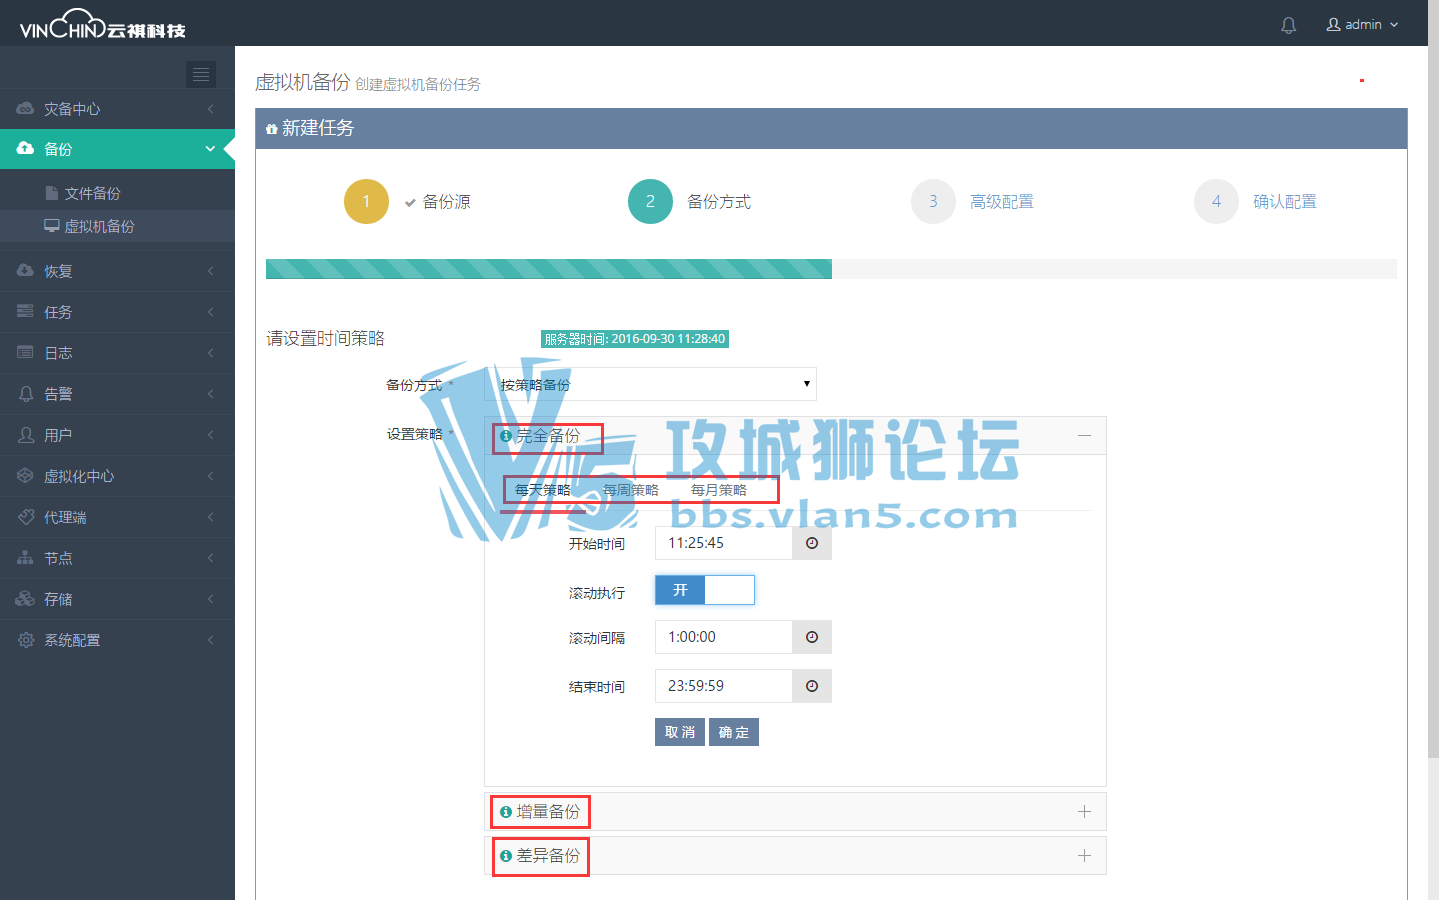Click the 存储 storage icon
The image size is (1439, 900).
point(25,598)
